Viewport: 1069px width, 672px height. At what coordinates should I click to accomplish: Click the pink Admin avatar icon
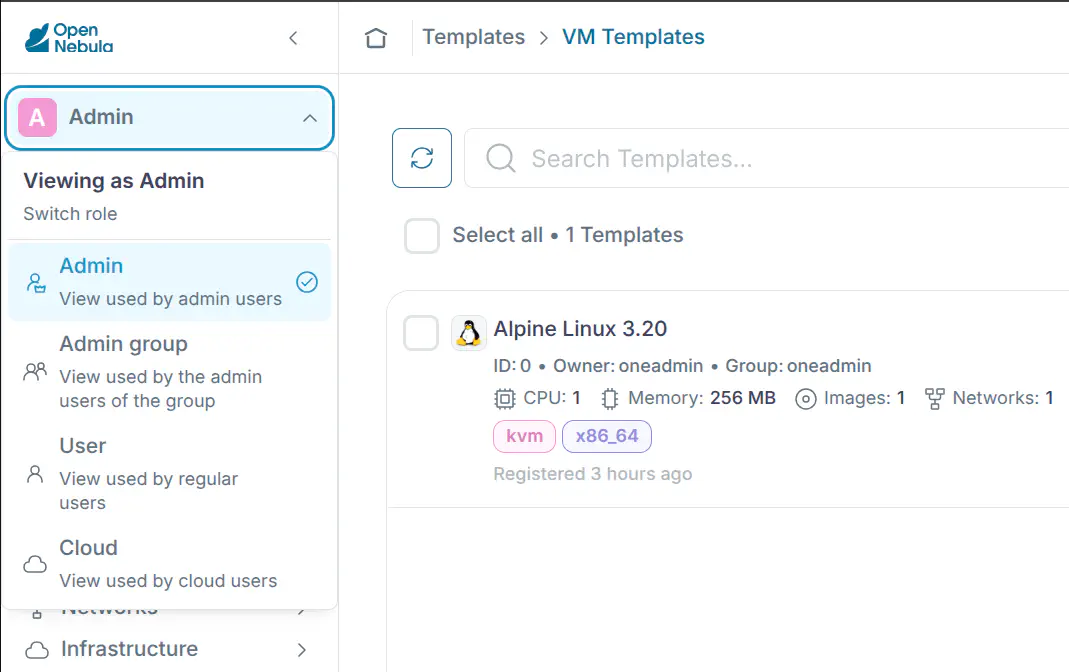[37, 117]
